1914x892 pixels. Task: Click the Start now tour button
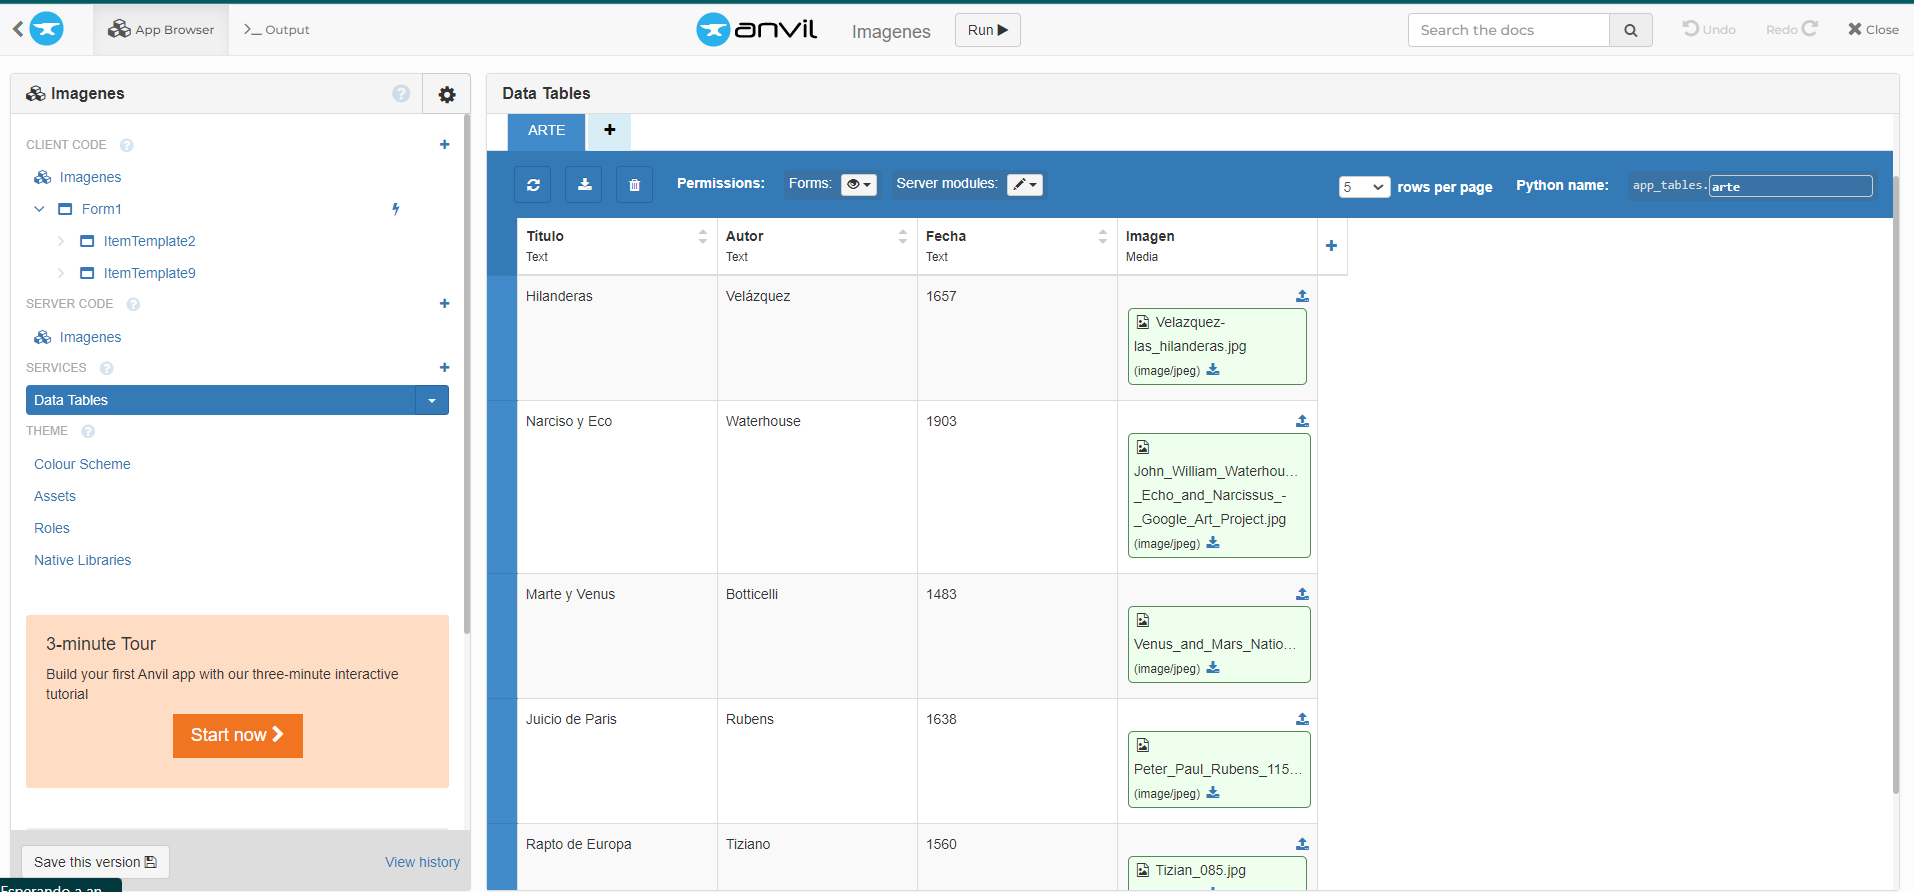tap(237, 735)
